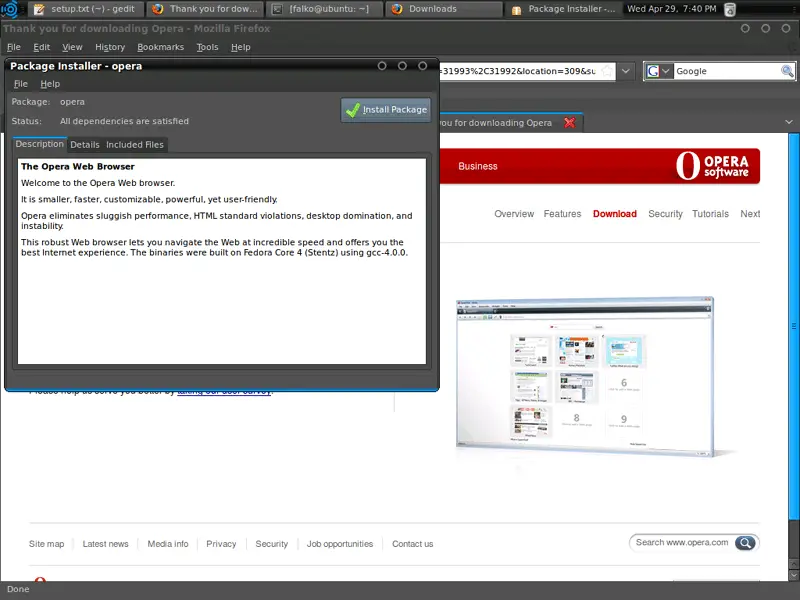The image size is (800, 600).
Task: Close the downloading Opera tab with red X
Action: (569, 122)
